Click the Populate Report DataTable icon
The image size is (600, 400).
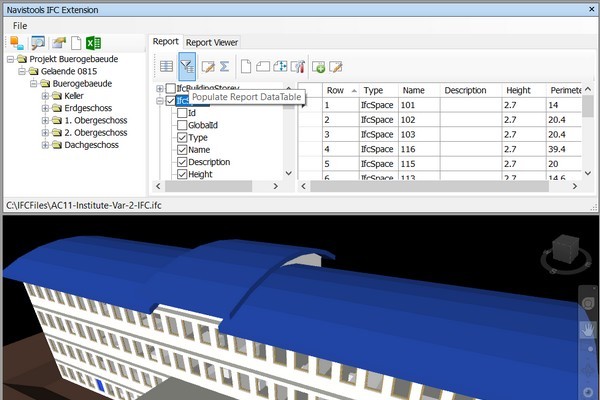click(x=187, y=66)
